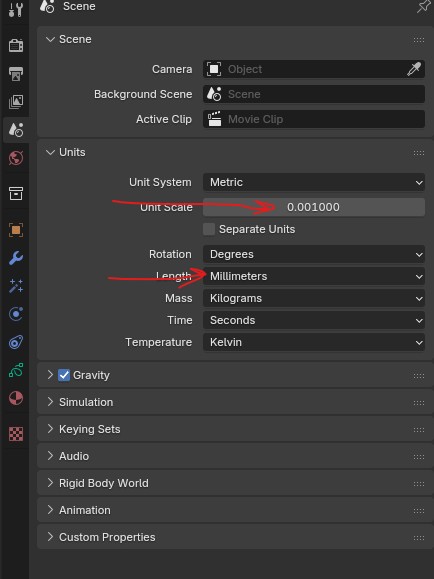Grab the Audio panel drag handle
434x579 pixels.
tap(419, 457)
